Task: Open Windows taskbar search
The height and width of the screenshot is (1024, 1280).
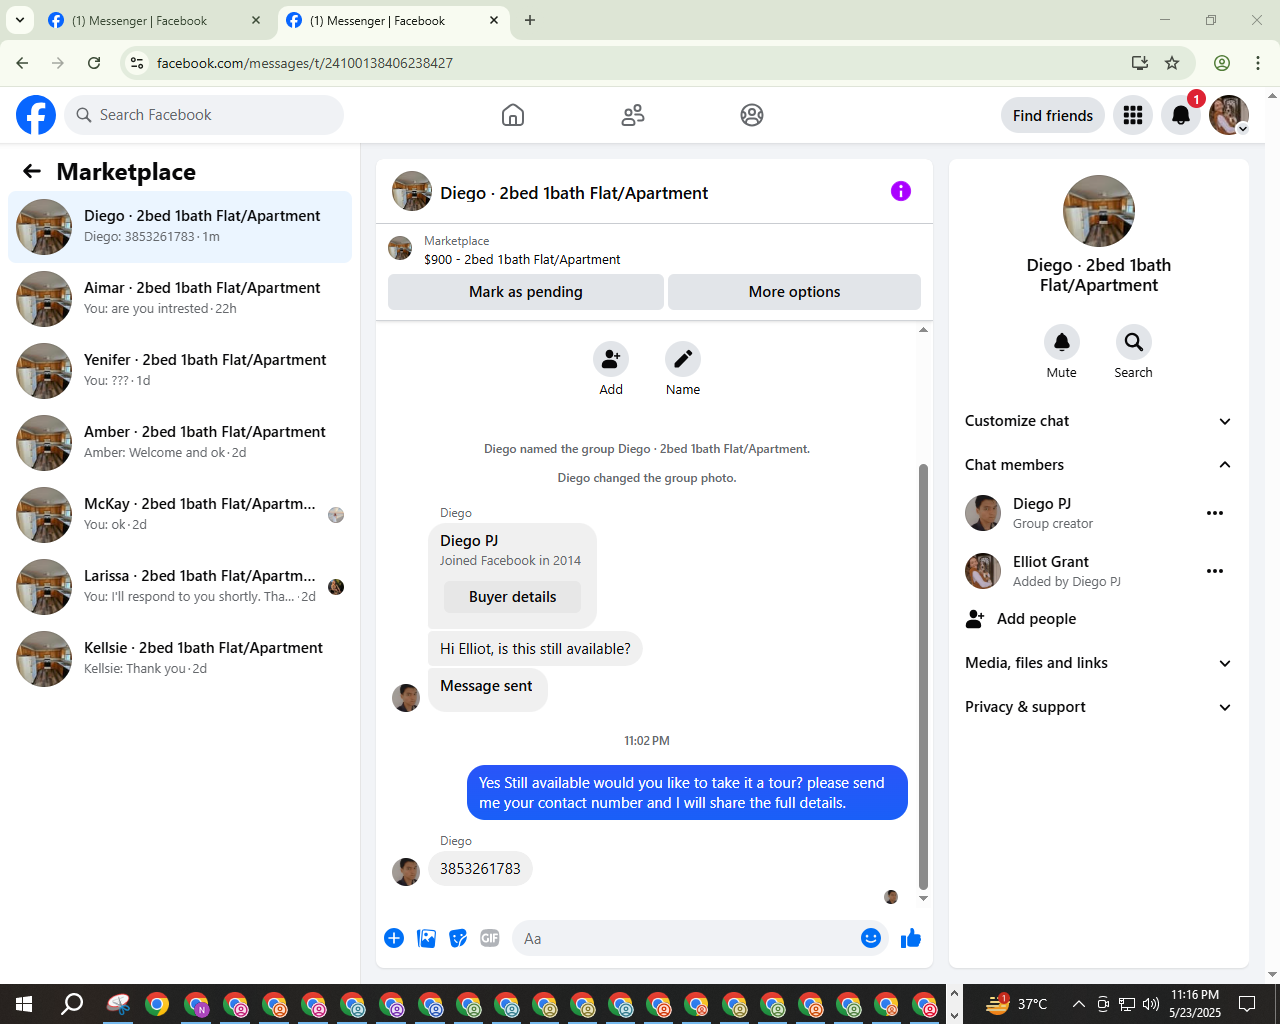Action: coord(72,1004)
